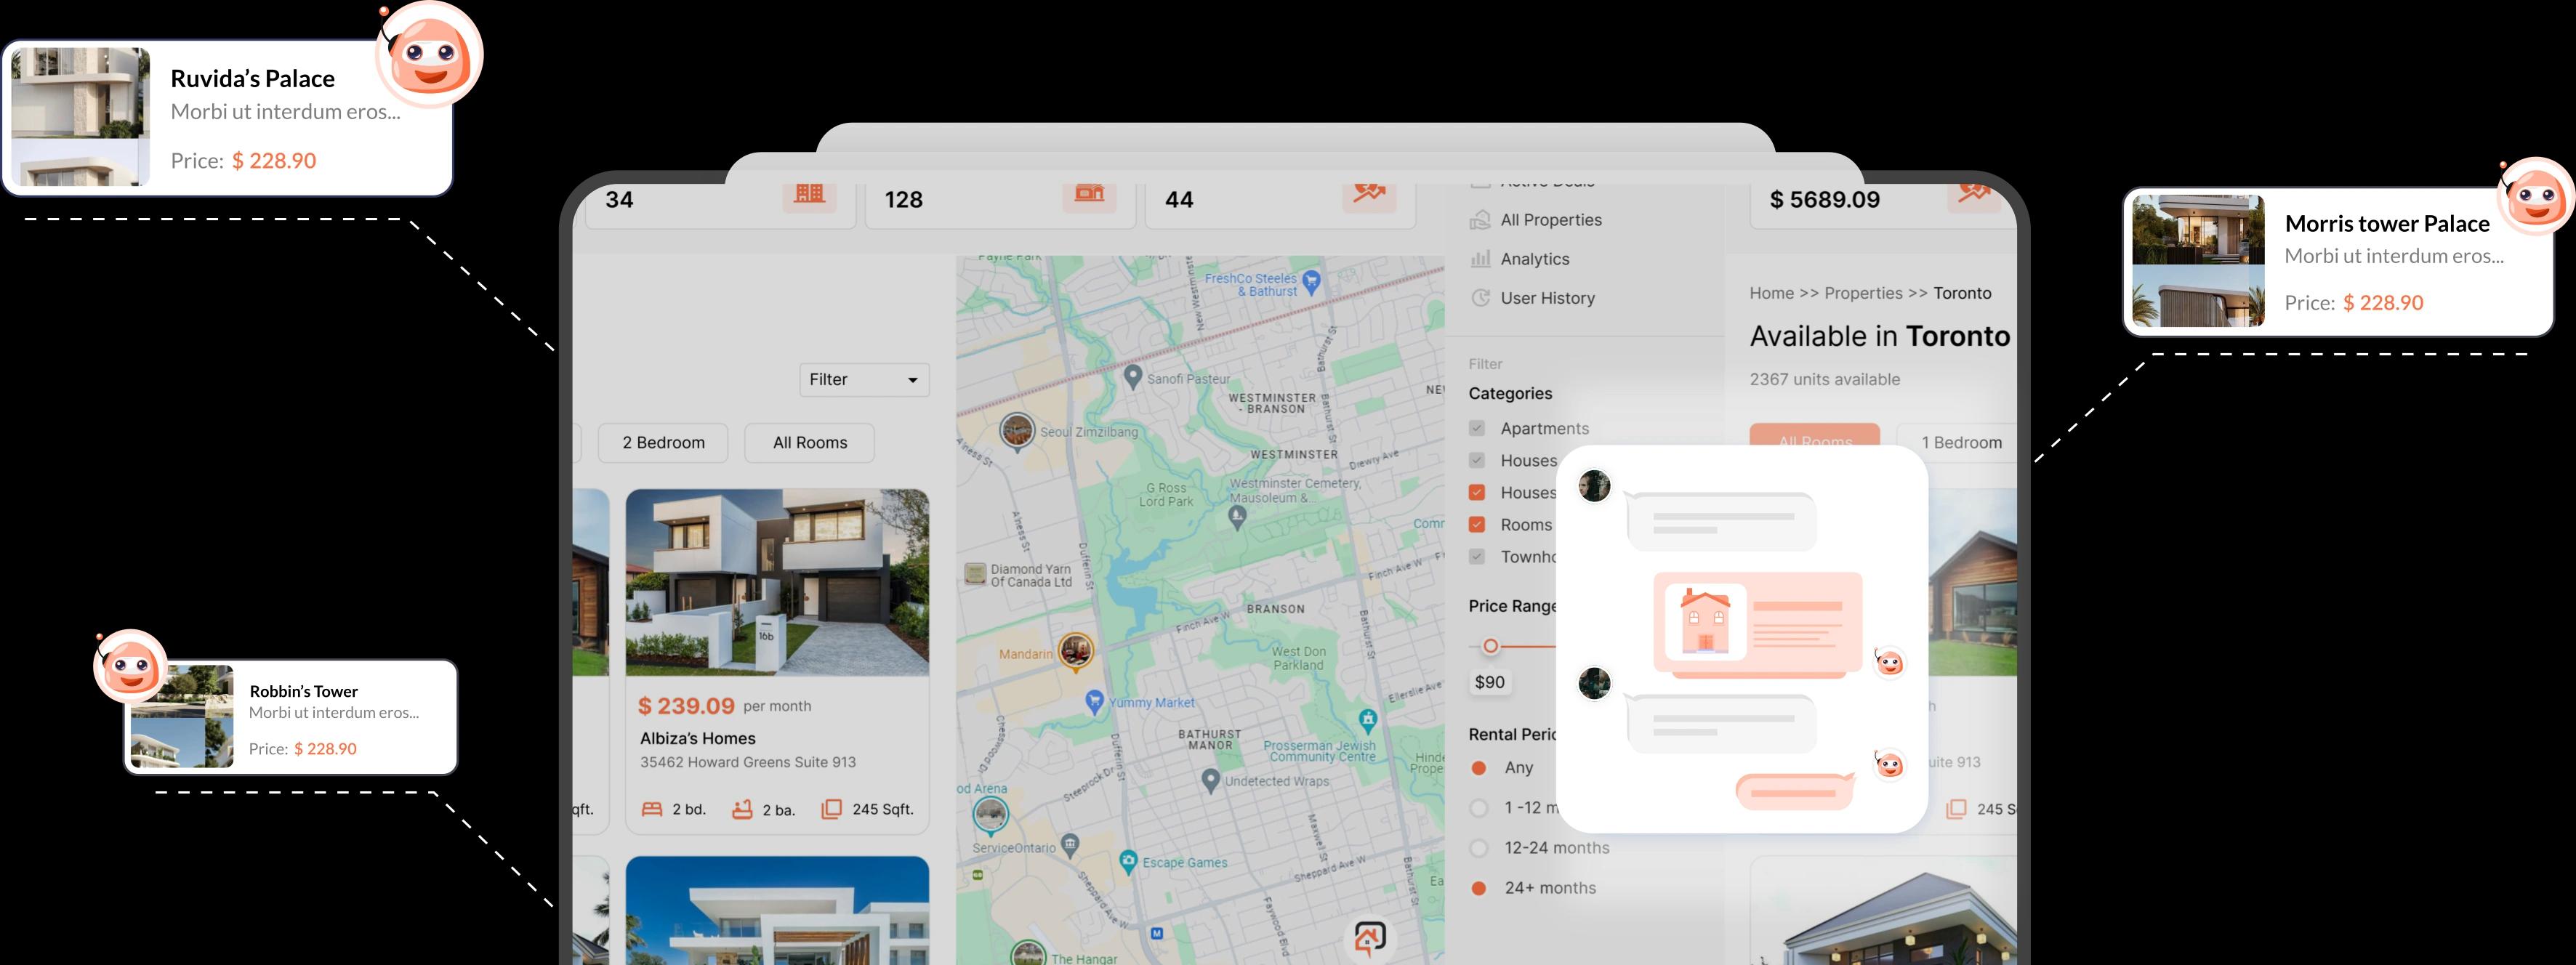Image resolution: width=2576 pixels, height=965 pixels.
Task: Click the Home breadcrumb link
Action: coord(1771,293)
